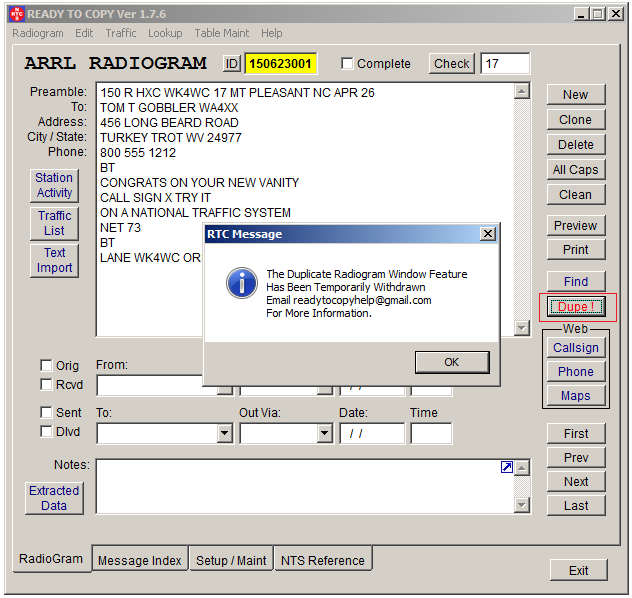Click the info icon in RTC Message dialog
The height and width of the screenshot is (598, 632).
pos(241,283)
